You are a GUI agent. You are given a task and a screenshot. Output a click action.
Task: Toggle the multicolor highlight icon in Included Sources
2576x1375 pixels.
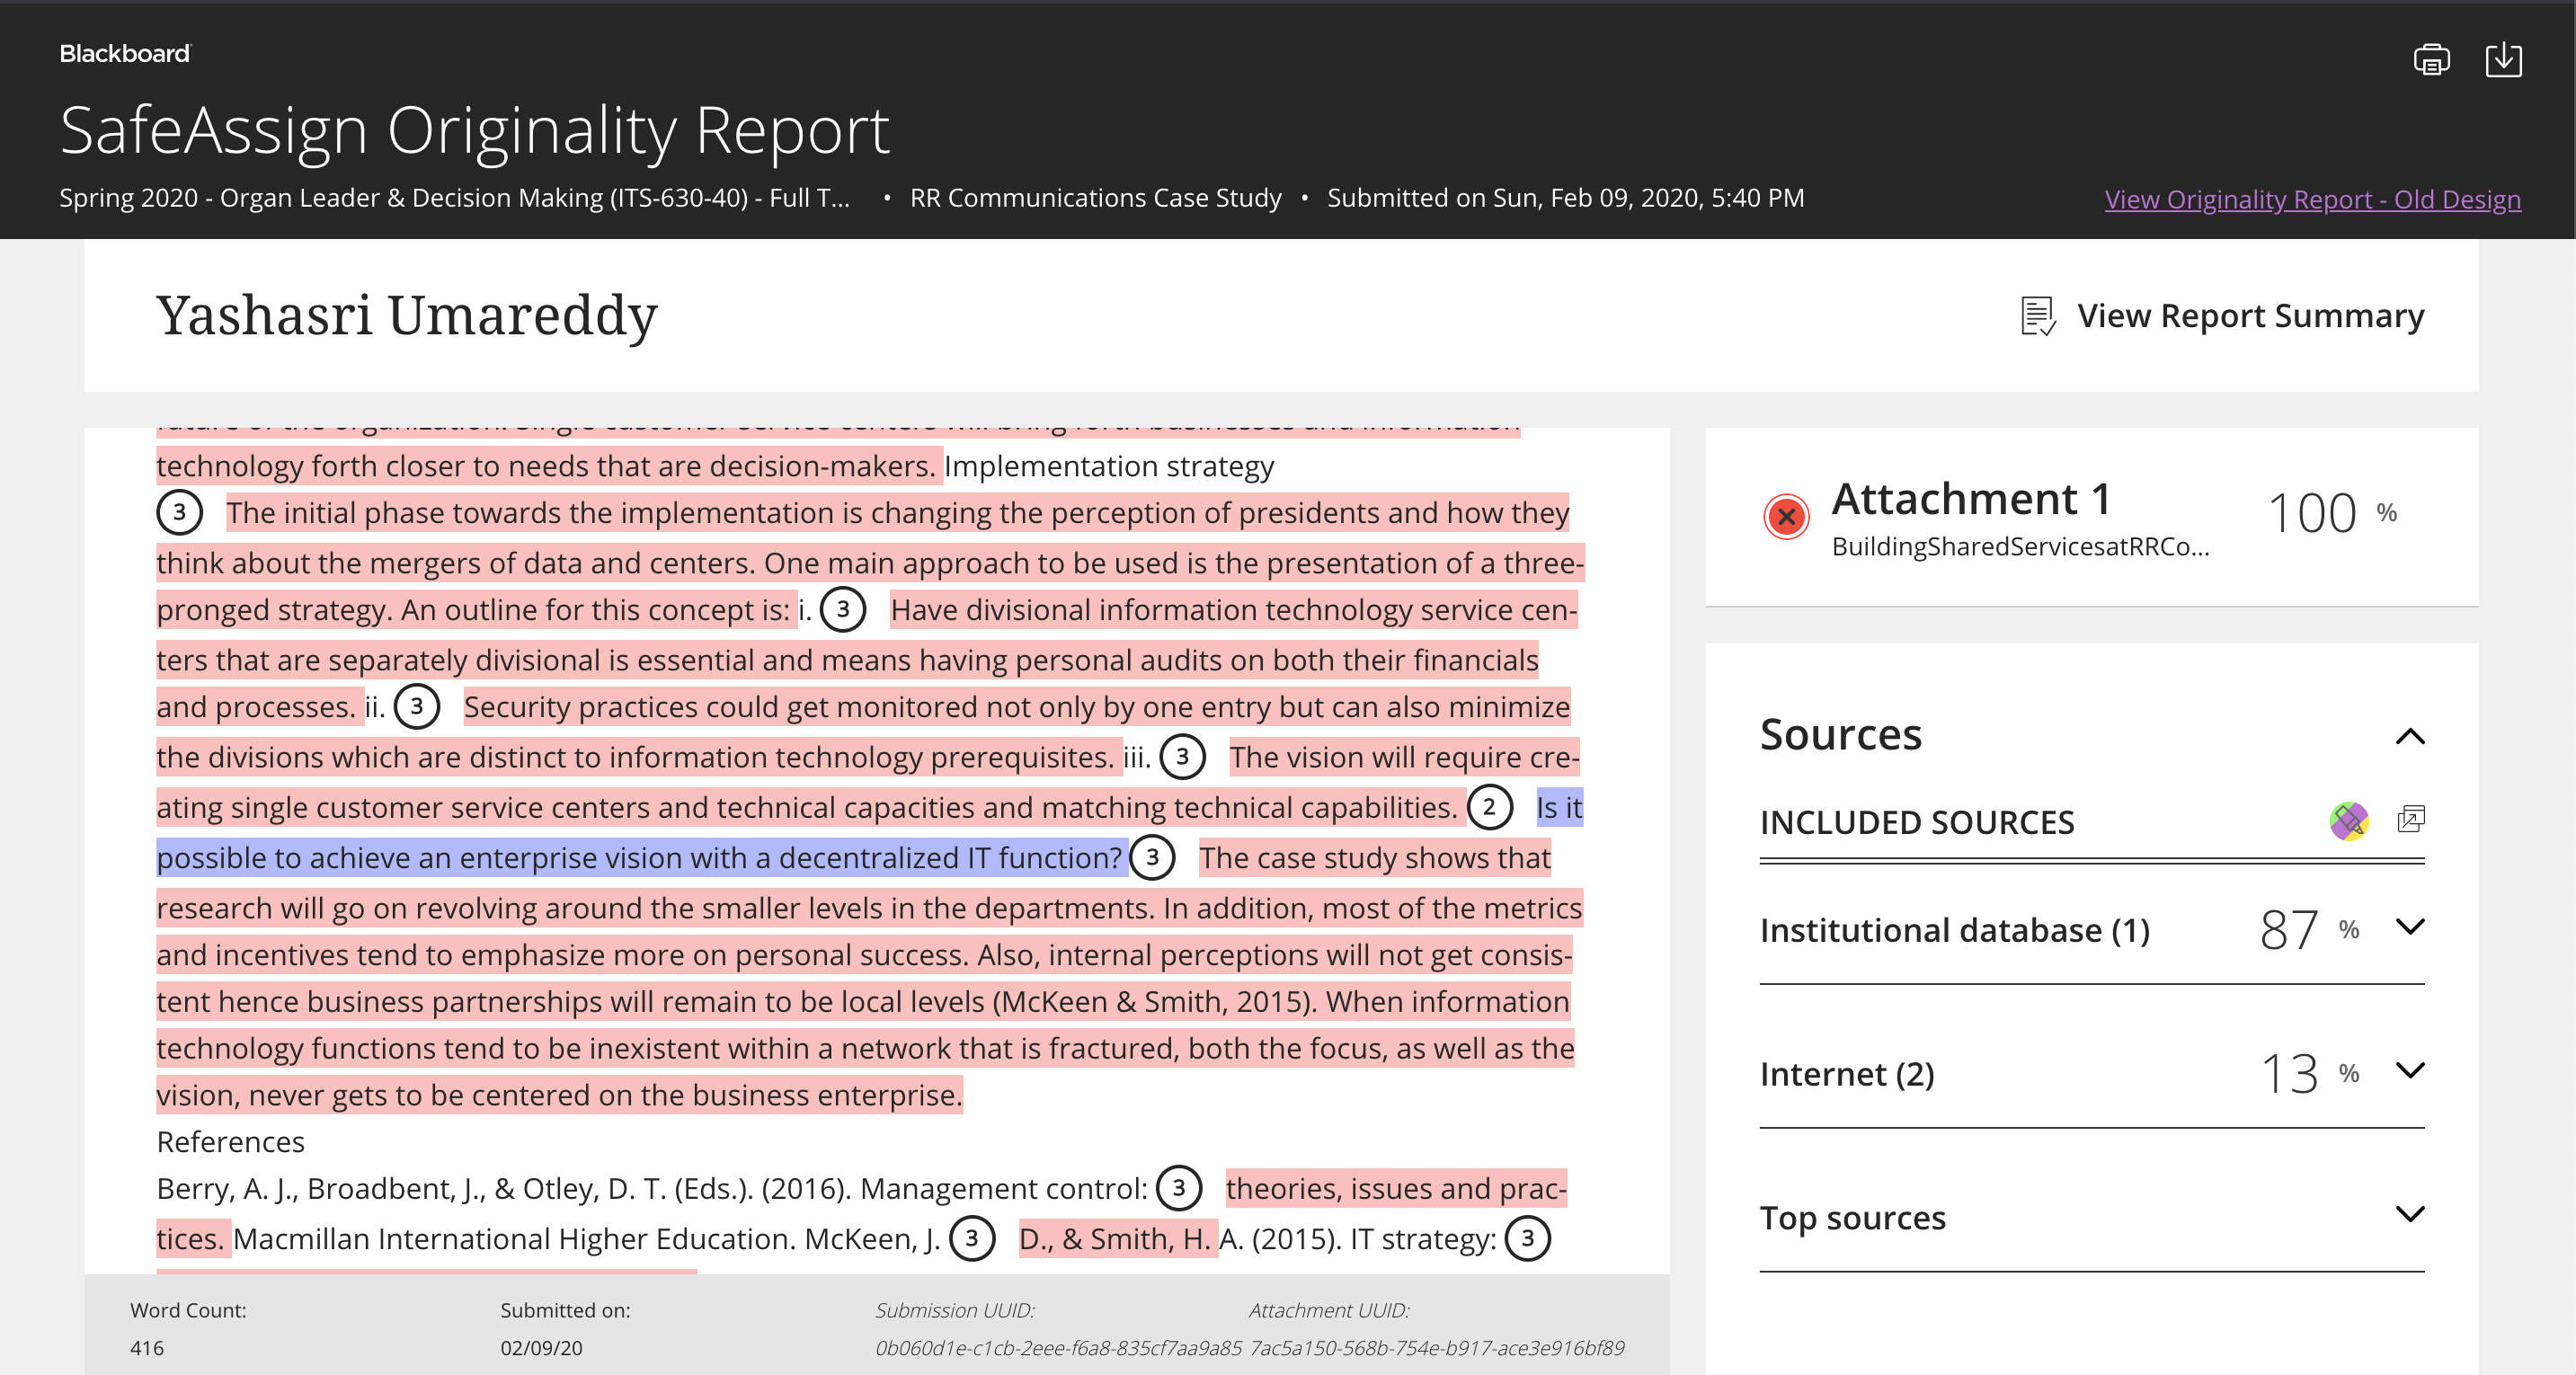click(2348, 821)
